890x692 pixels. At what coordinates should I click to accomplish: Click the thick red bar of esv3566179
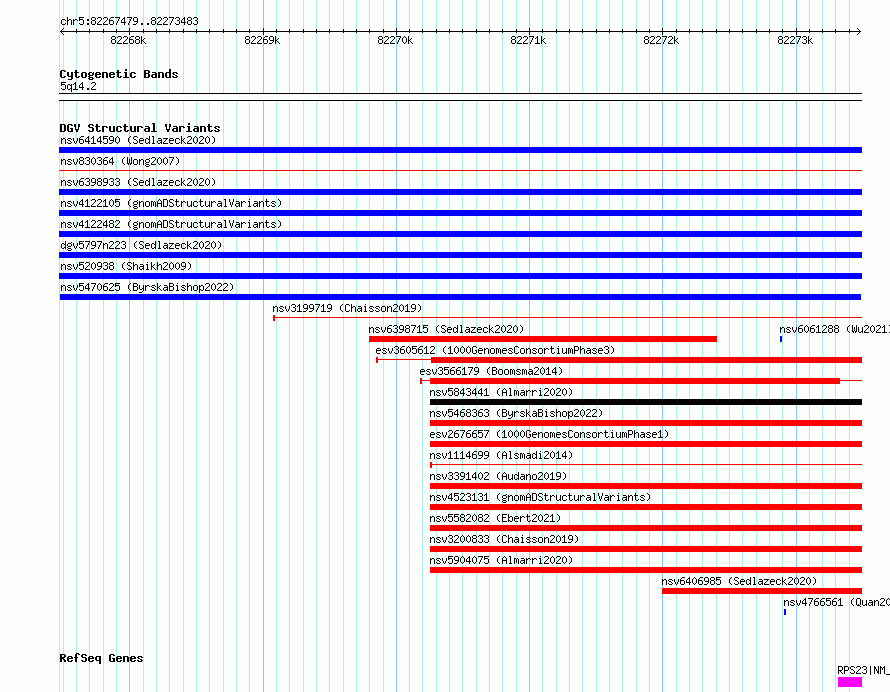click(635, 381)
